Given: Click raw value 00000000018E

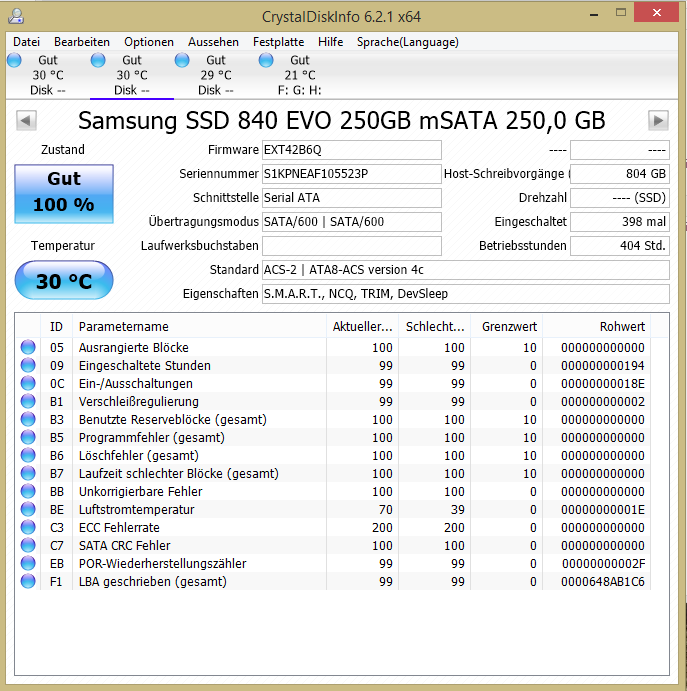Looking at the screenshot, I should tap(603, 383).
